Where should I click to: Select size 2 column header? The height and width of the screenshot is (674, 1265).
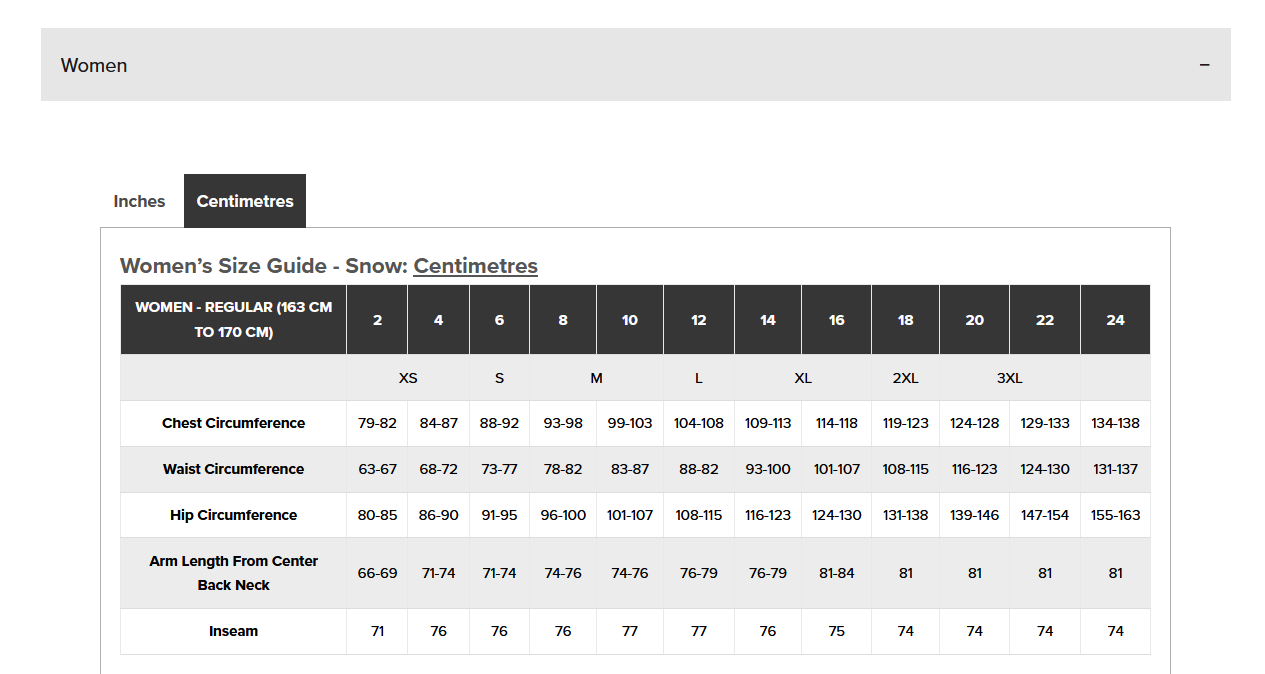(x=377, y=320)
